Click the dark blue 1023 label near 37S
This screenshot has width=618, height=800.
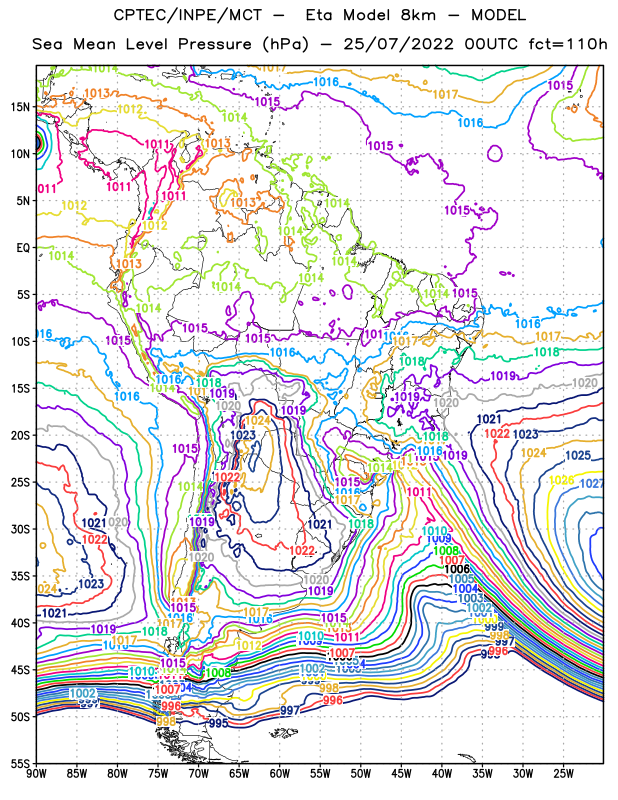click(x=91, y=584)
